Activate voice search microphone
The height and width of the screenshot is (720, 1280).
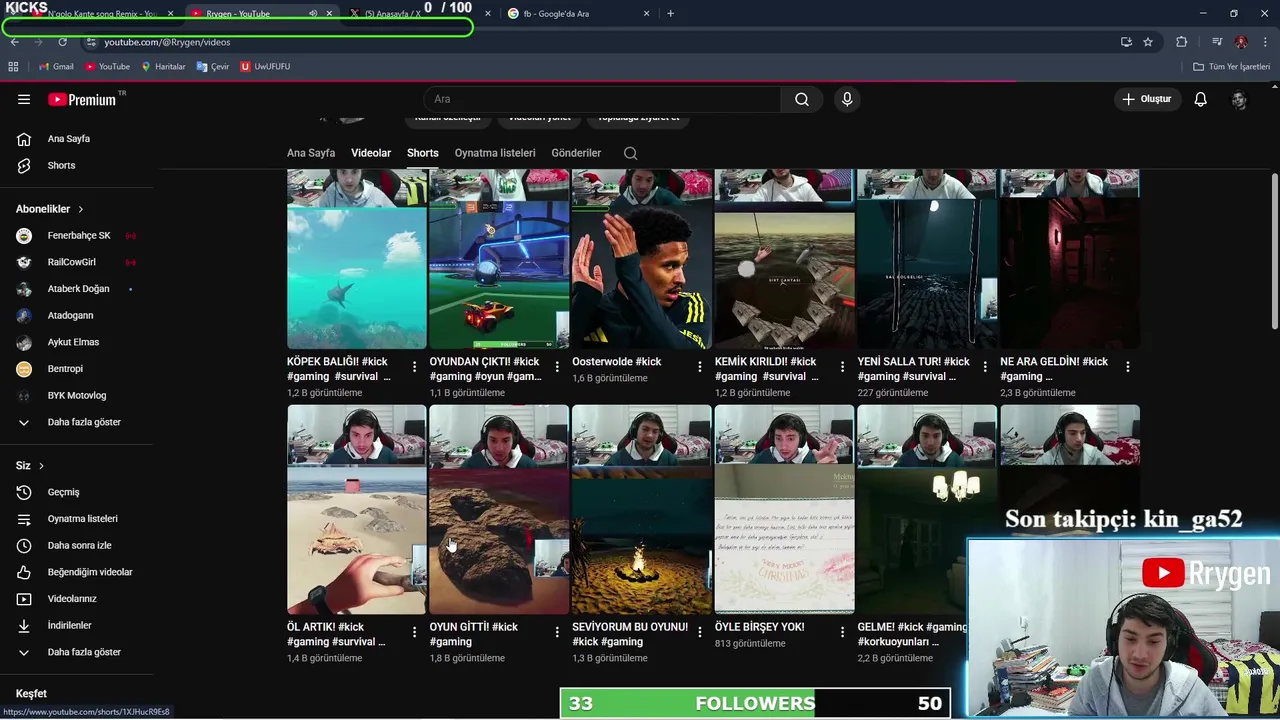tap(847, 99)
